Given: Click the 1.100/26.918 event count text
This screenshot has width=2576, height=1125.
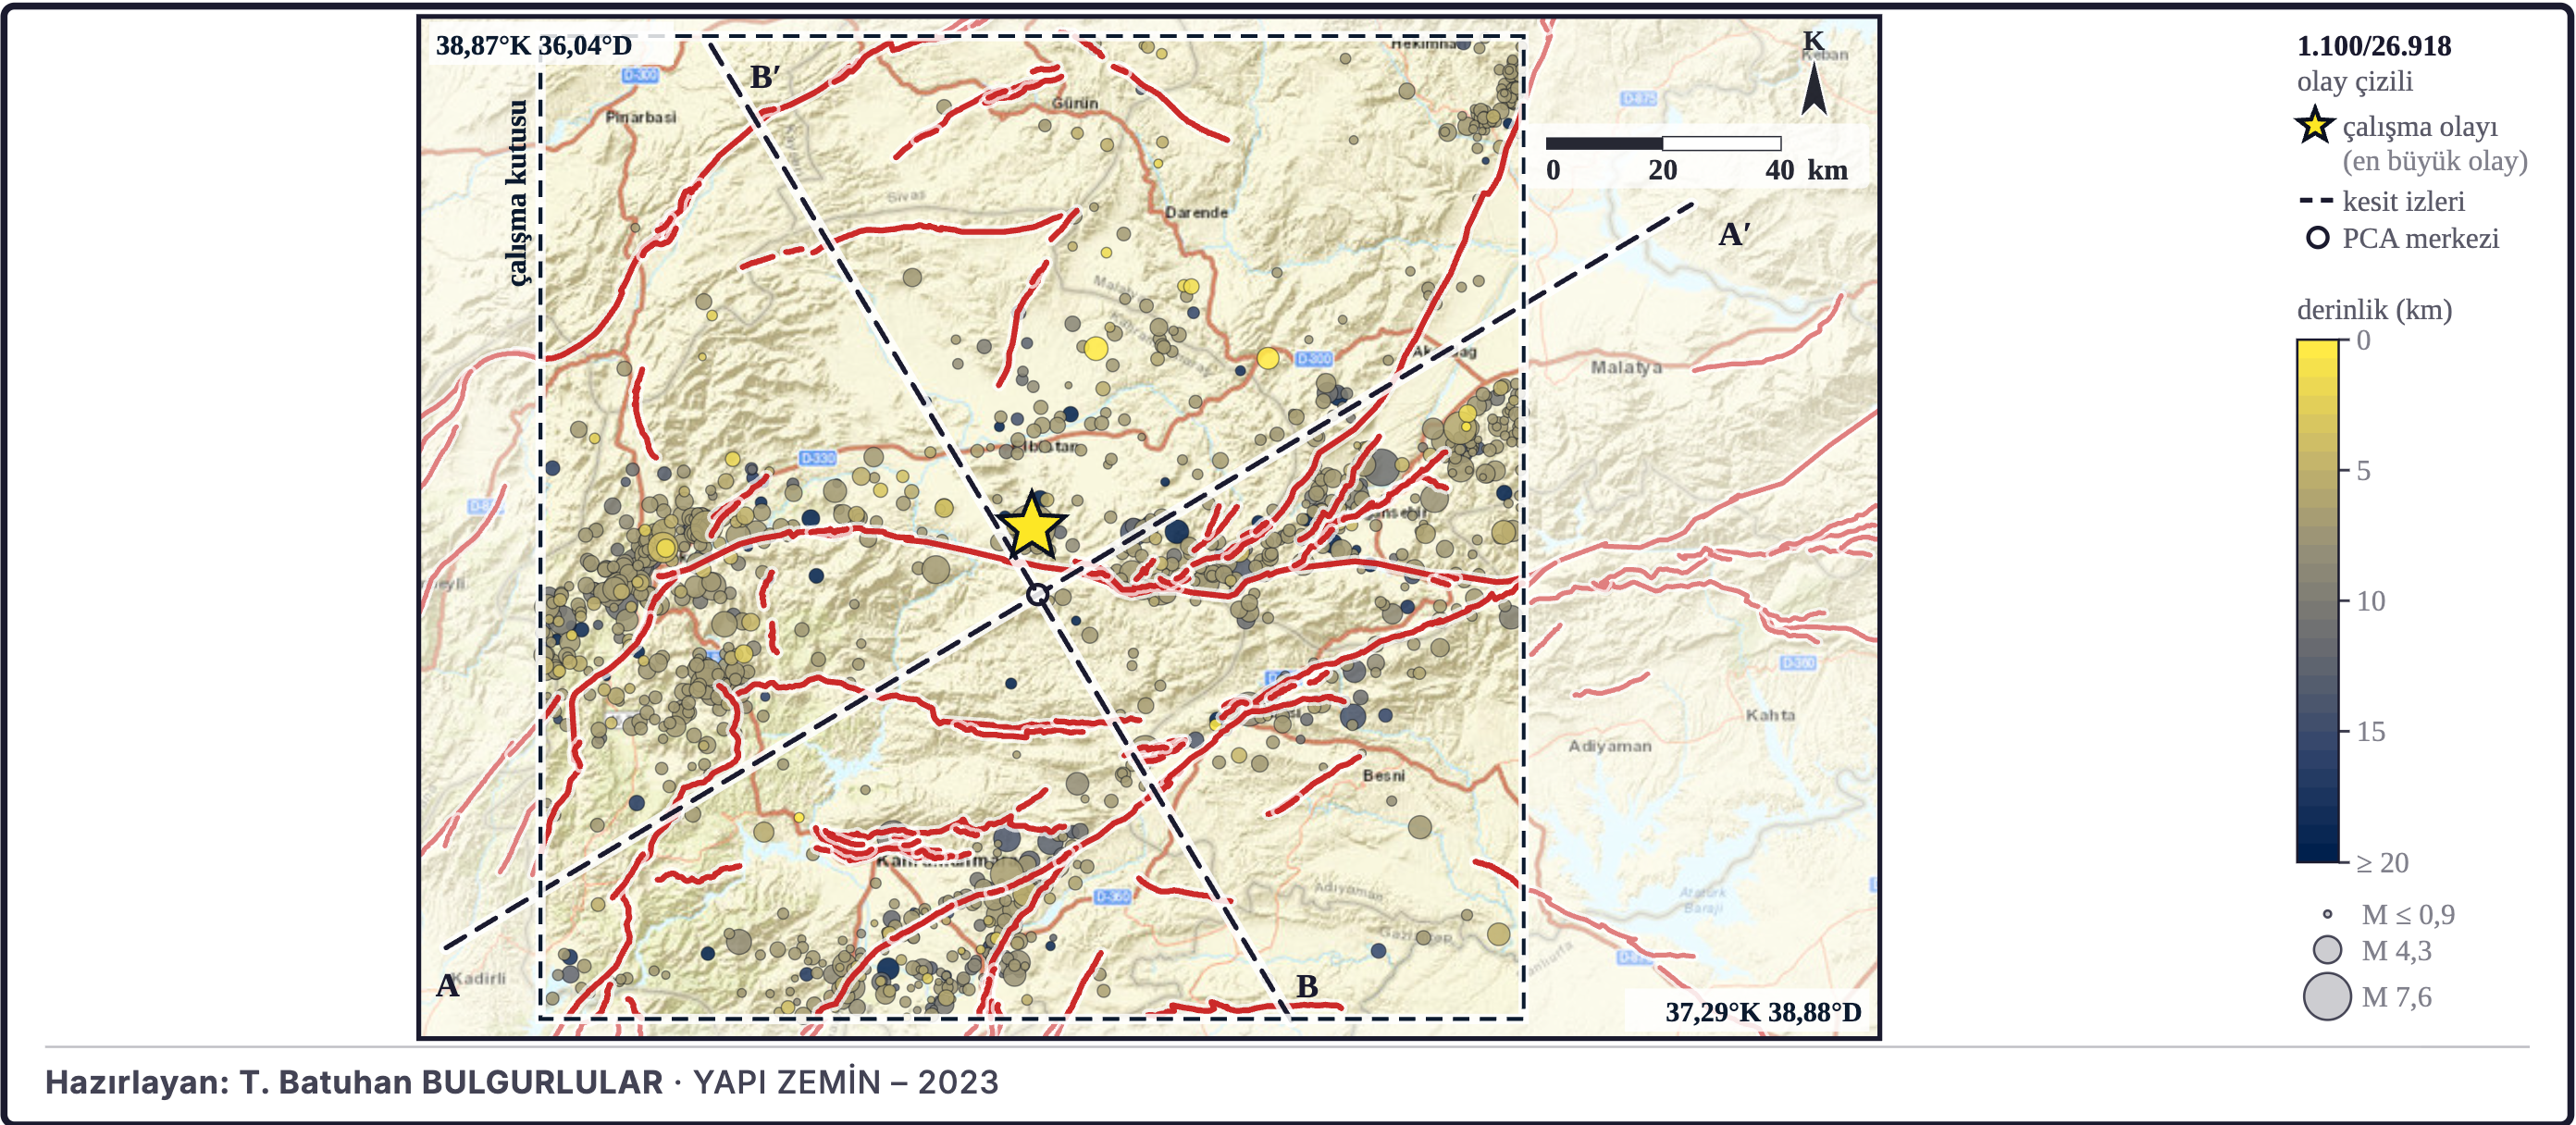Looking at the screenshot, I should coord(2373,46).
